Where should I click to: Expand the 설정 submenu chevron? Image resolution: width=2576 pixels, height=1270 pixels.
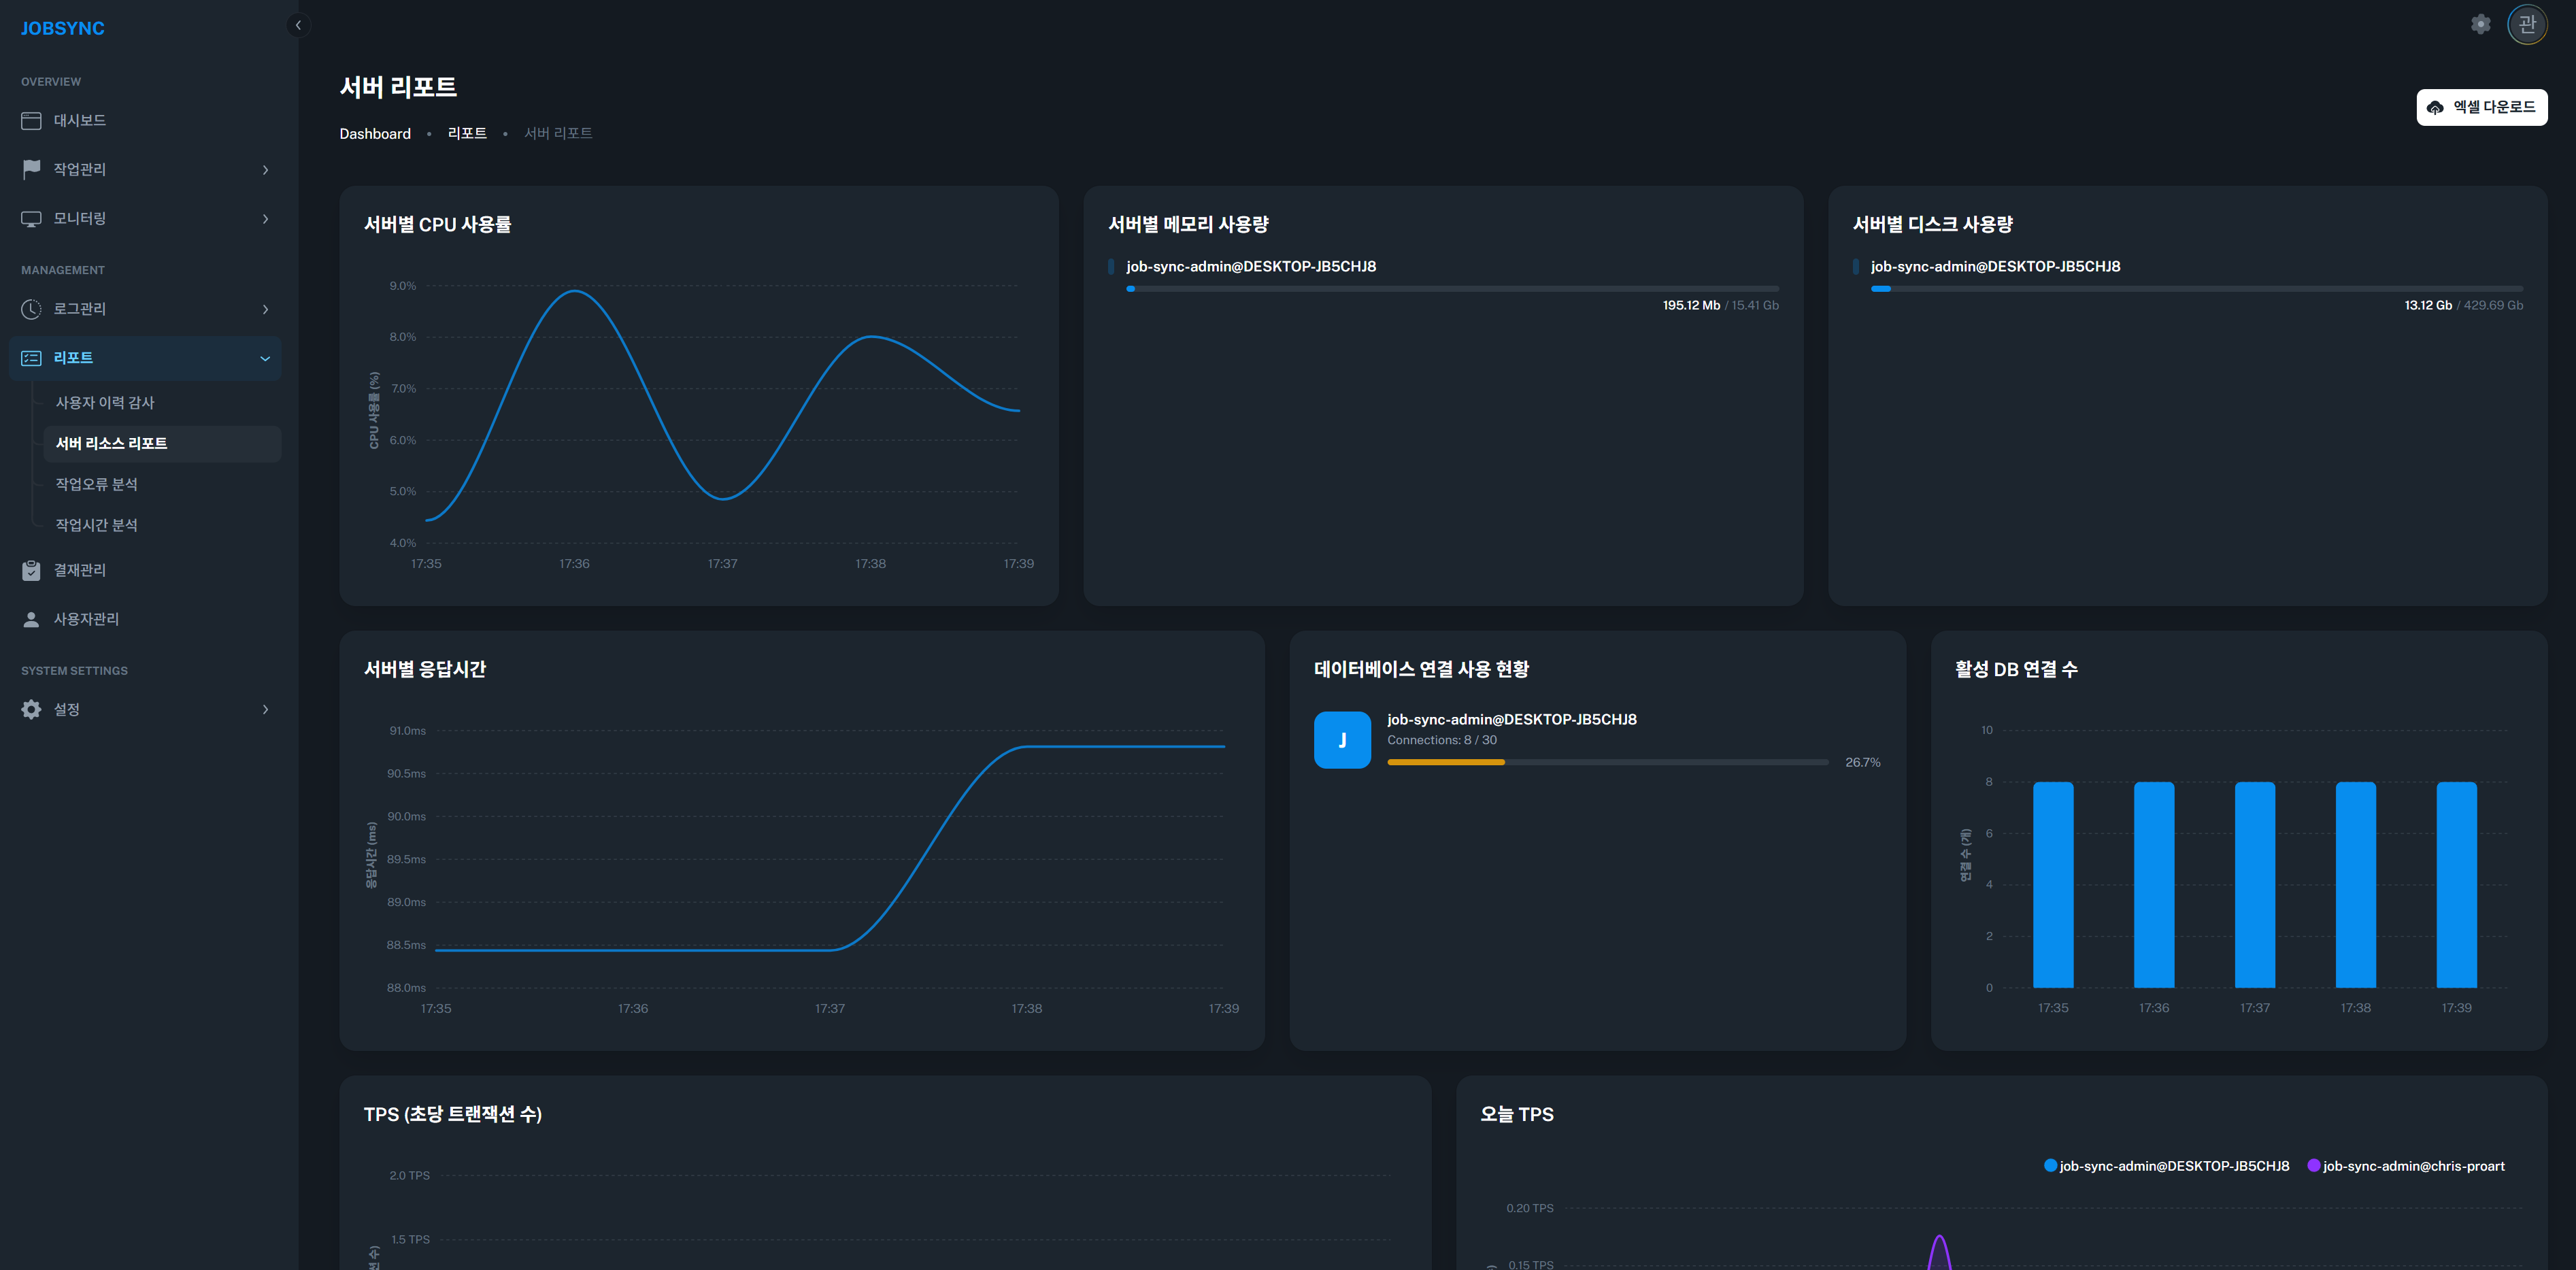(x=265, y=709)
